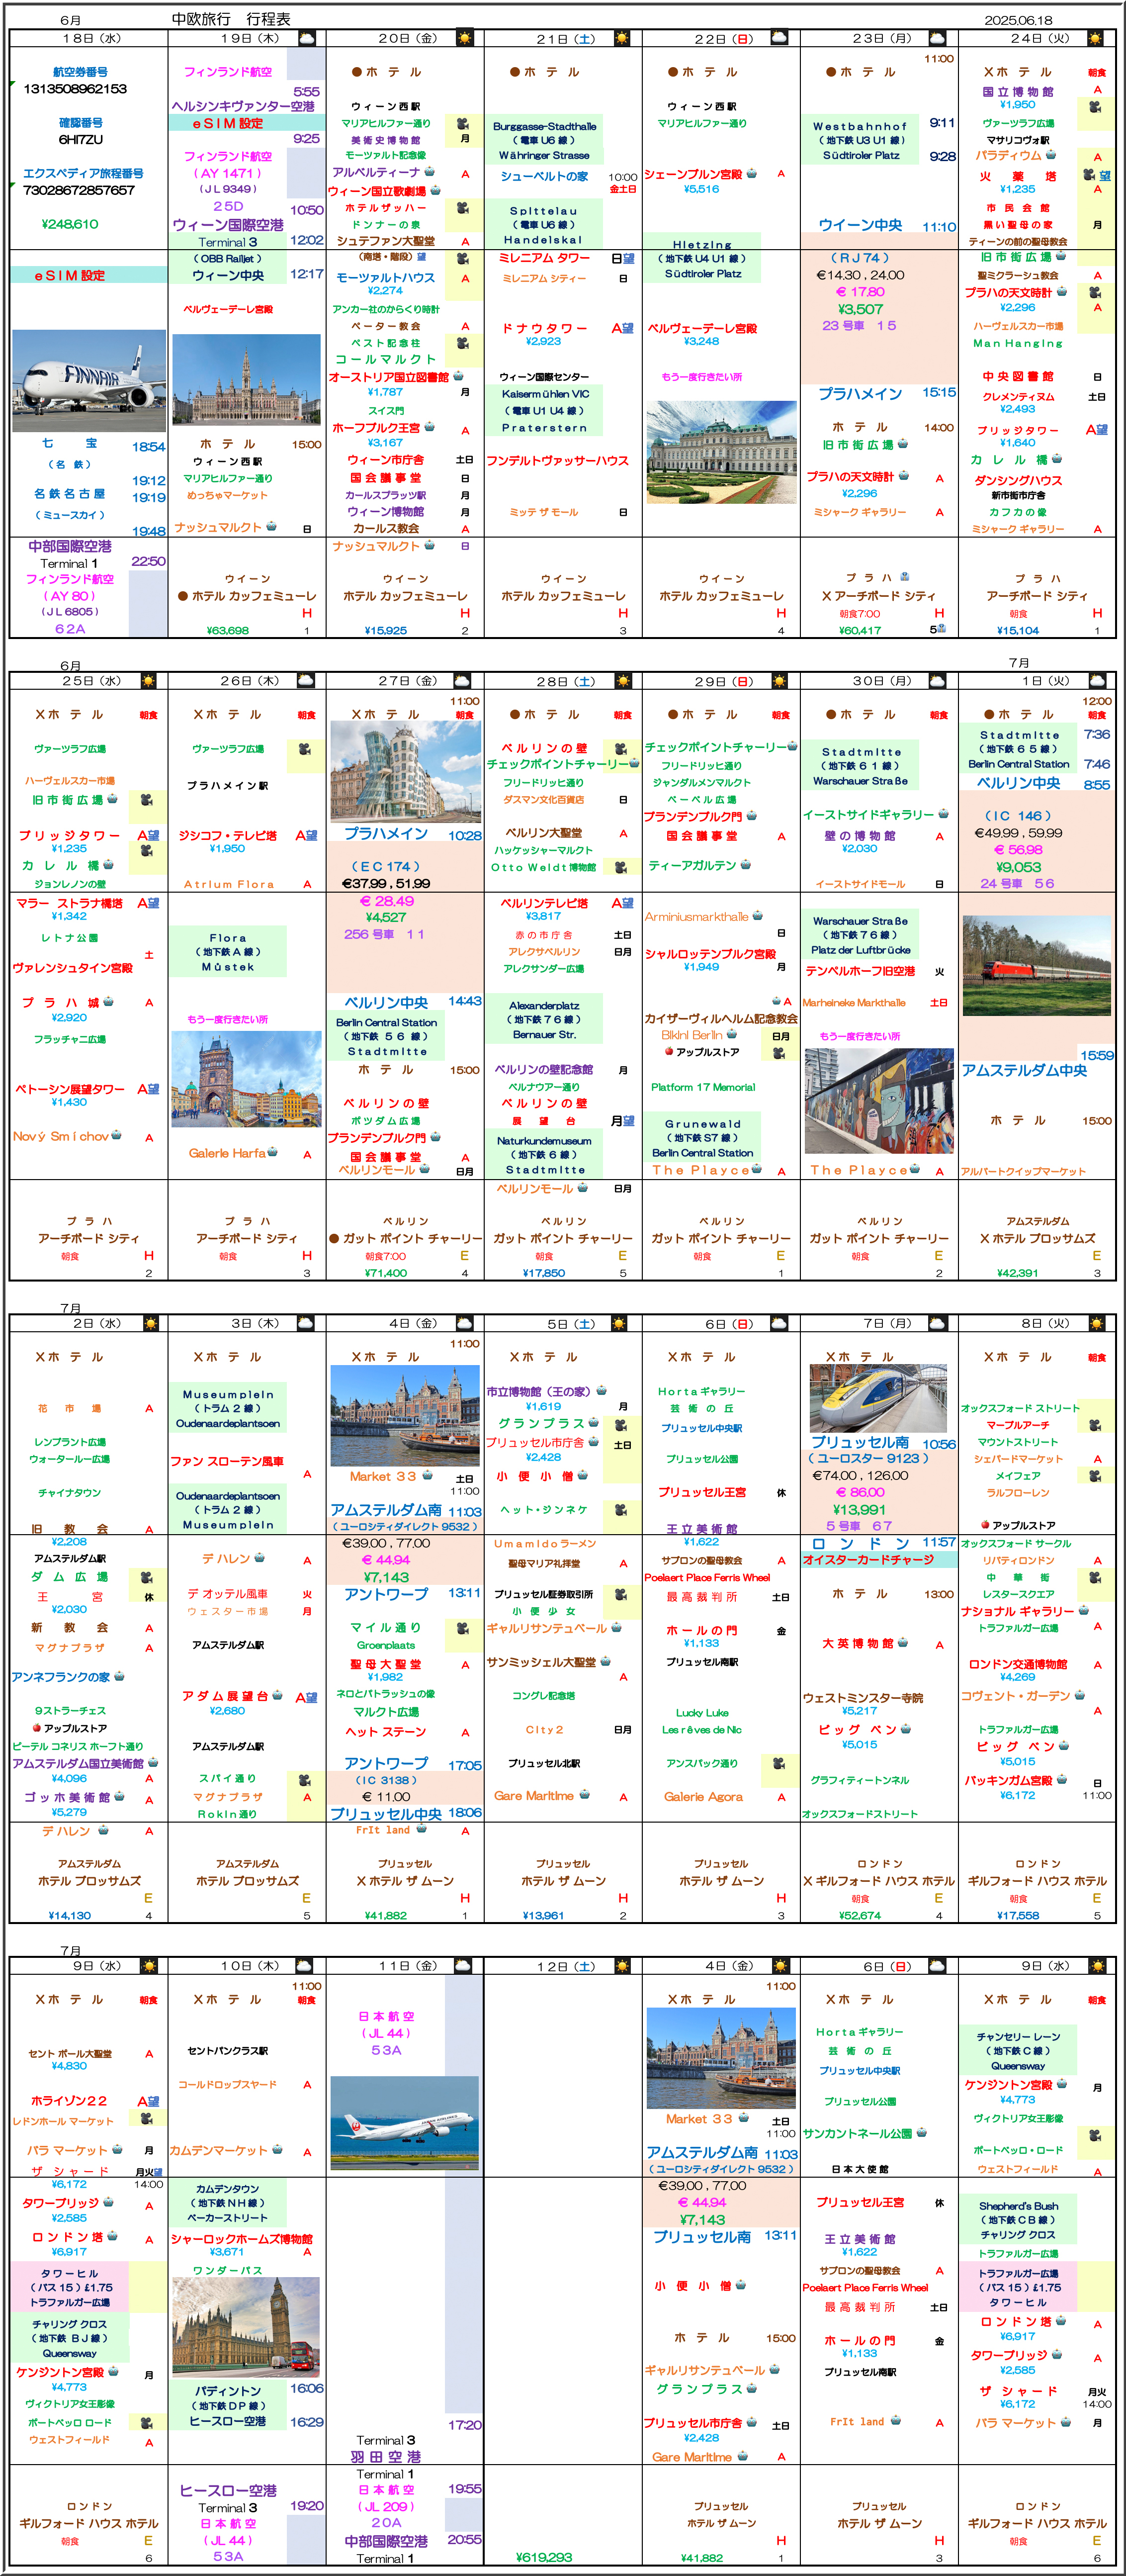Select the cloudy icon next to 26日(木)
The width and height of the screenshot is (1126, 2576).
pos(306,681)
